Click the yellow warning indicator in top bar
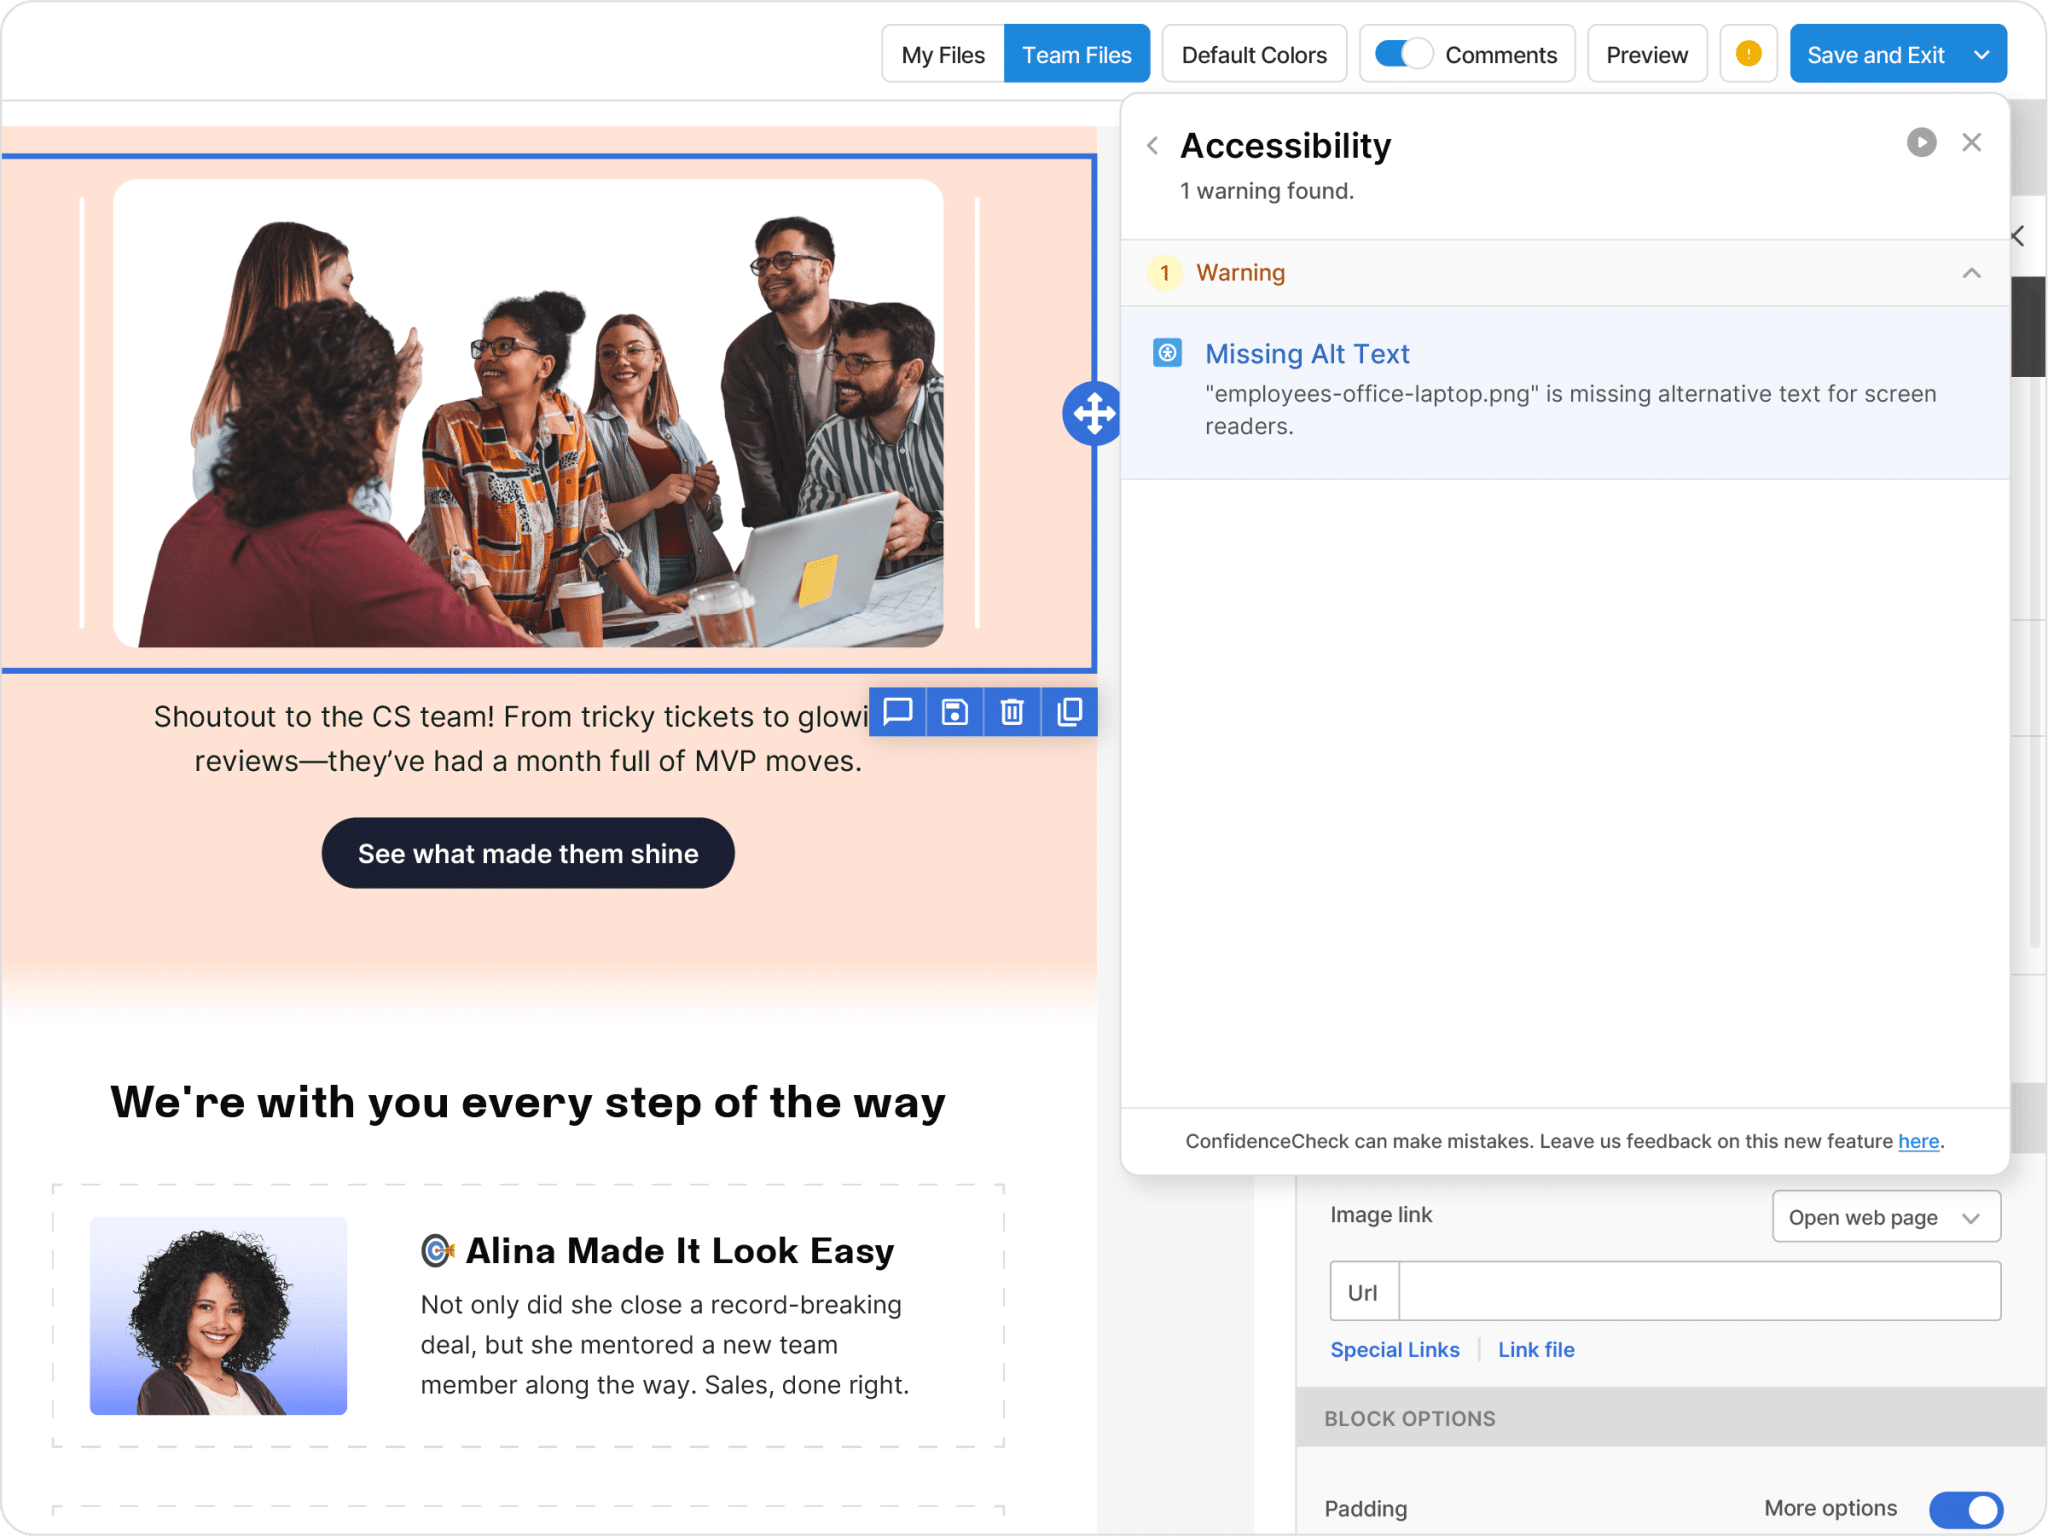The height and width of the screenshot is (1536, 2048). (x=1748, y=54)
